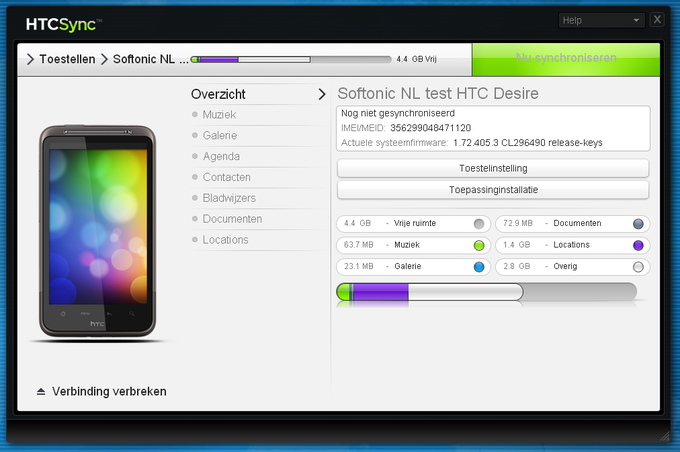Click the chevron before Softonic NL
Viewport: 680px width, 452px height.
tap(104, 59)
